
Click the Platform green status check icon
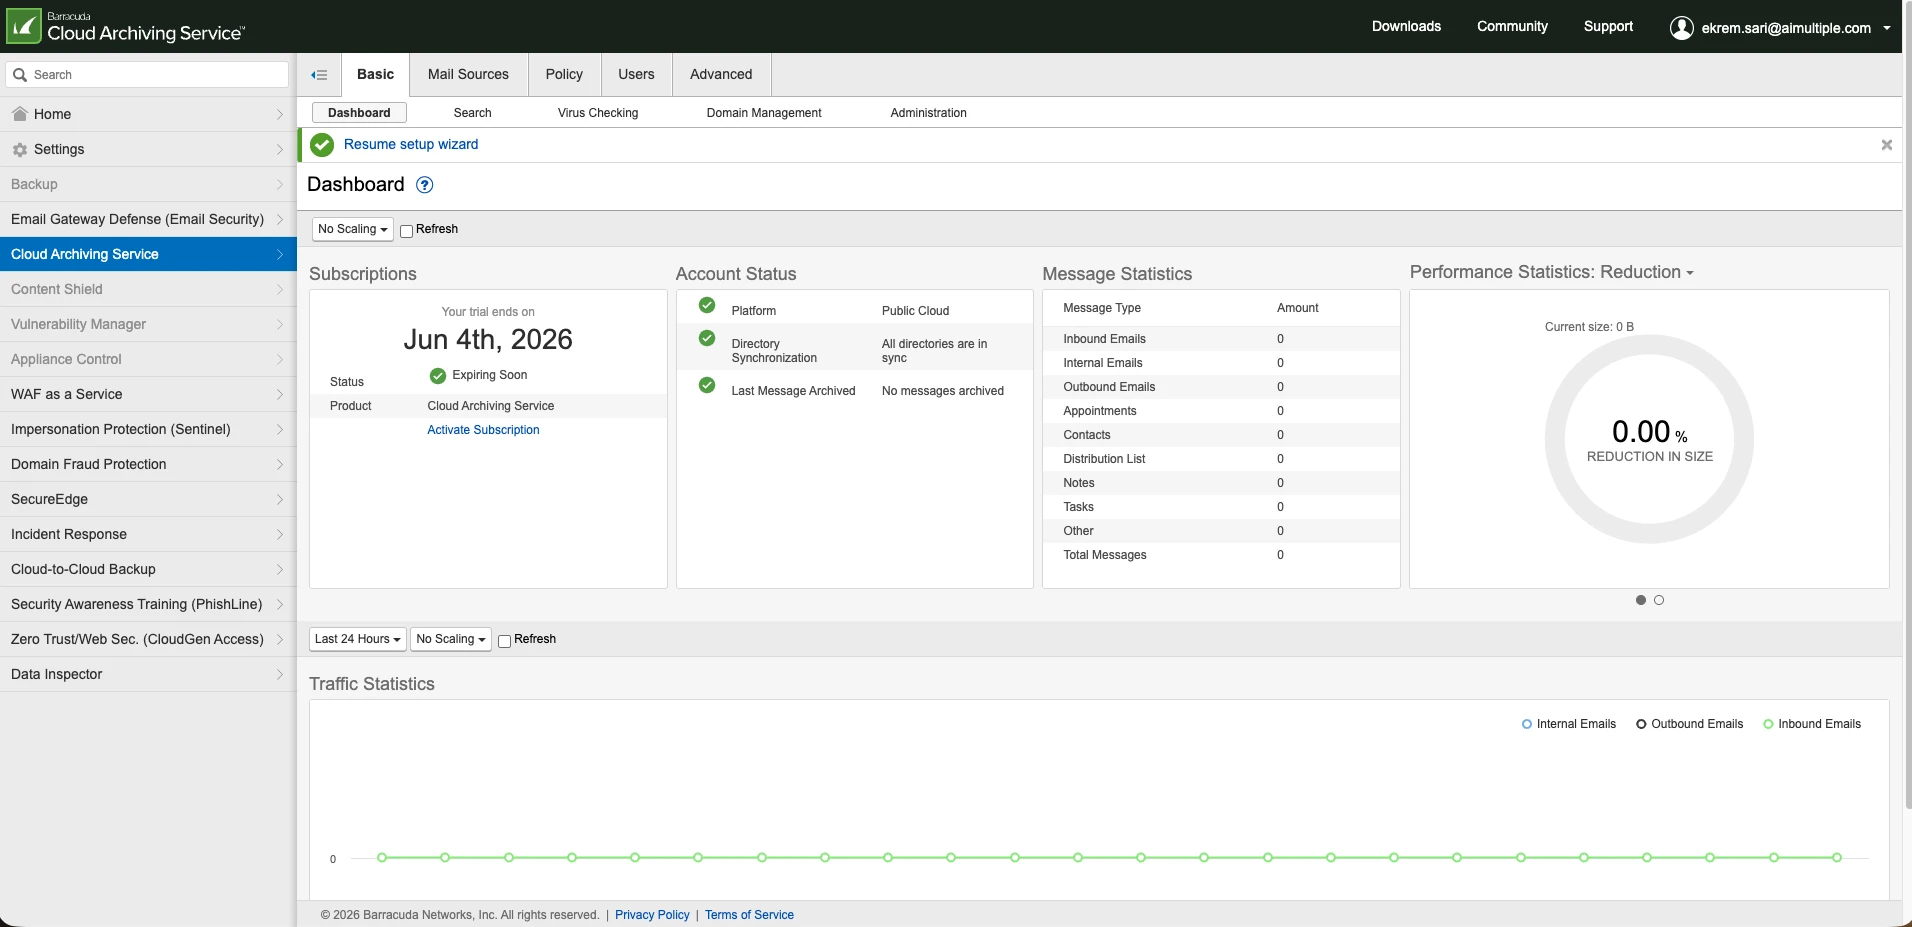pos(707,305)
